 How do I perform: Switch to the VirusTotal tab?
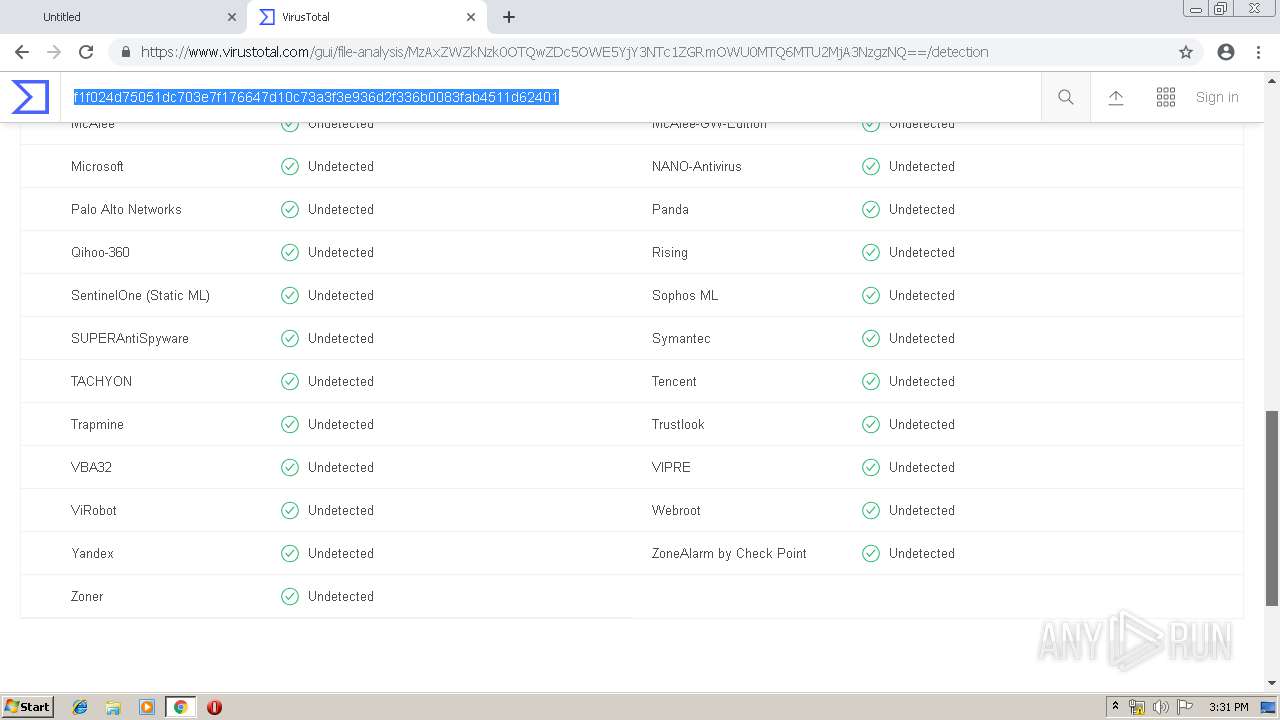coord(365,17)
